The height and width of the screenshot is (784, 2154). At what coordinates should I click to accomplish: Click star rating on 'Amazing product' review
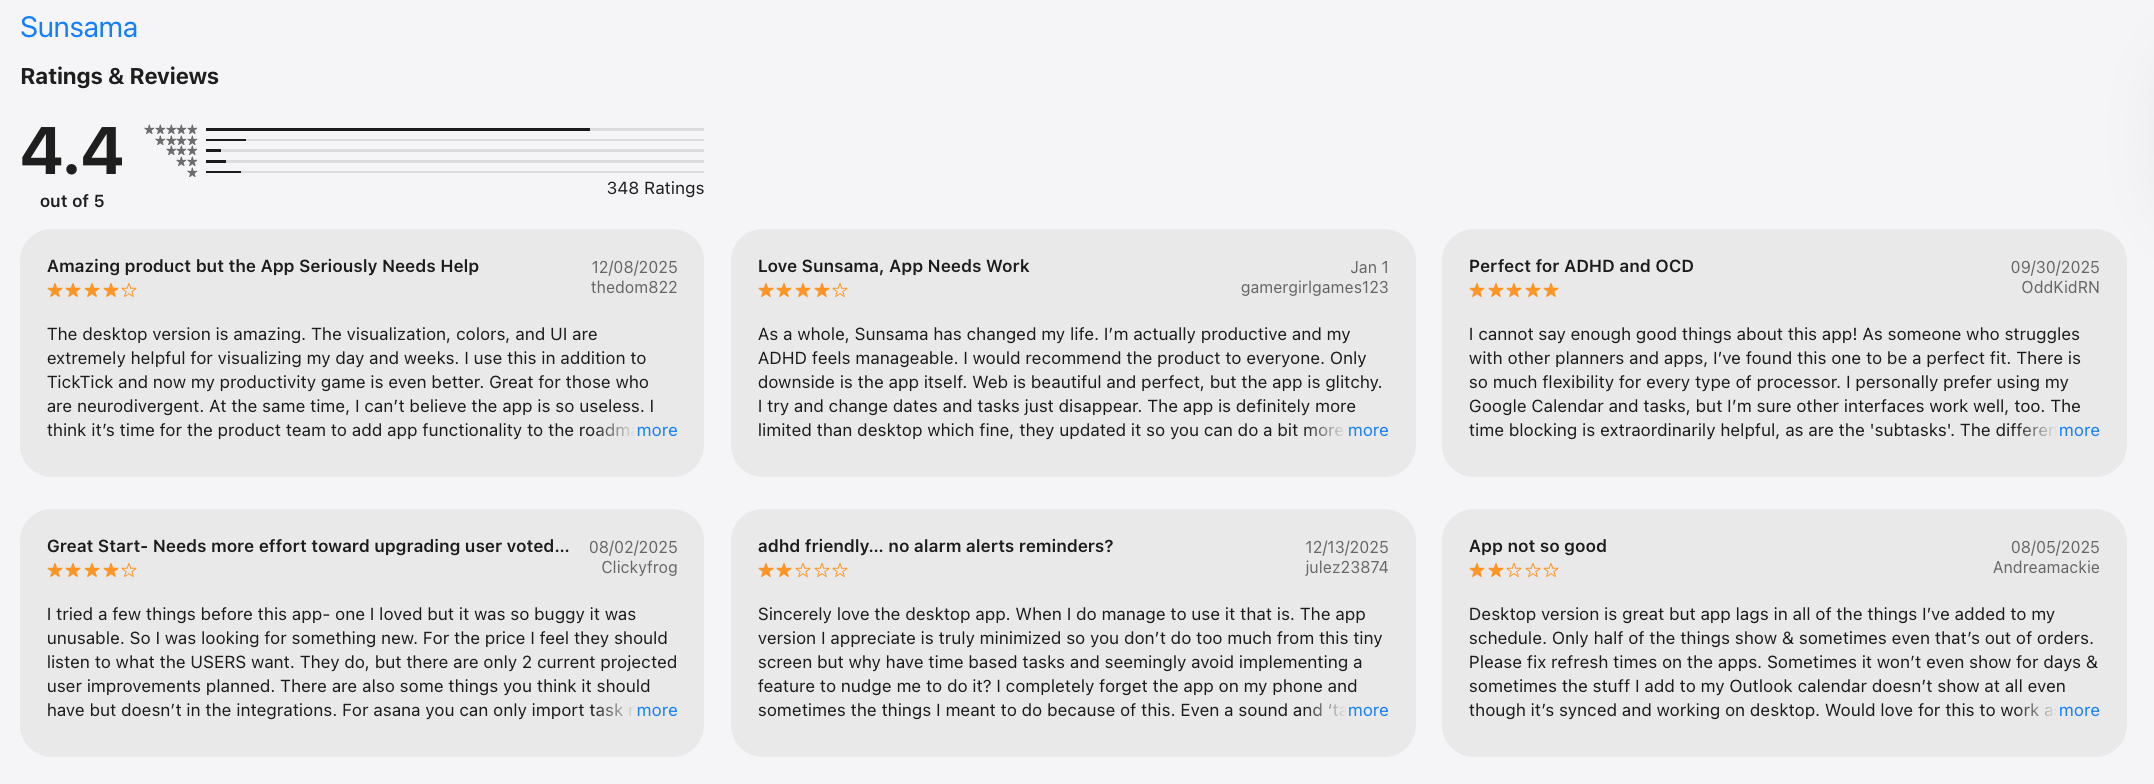pos(92,291)
